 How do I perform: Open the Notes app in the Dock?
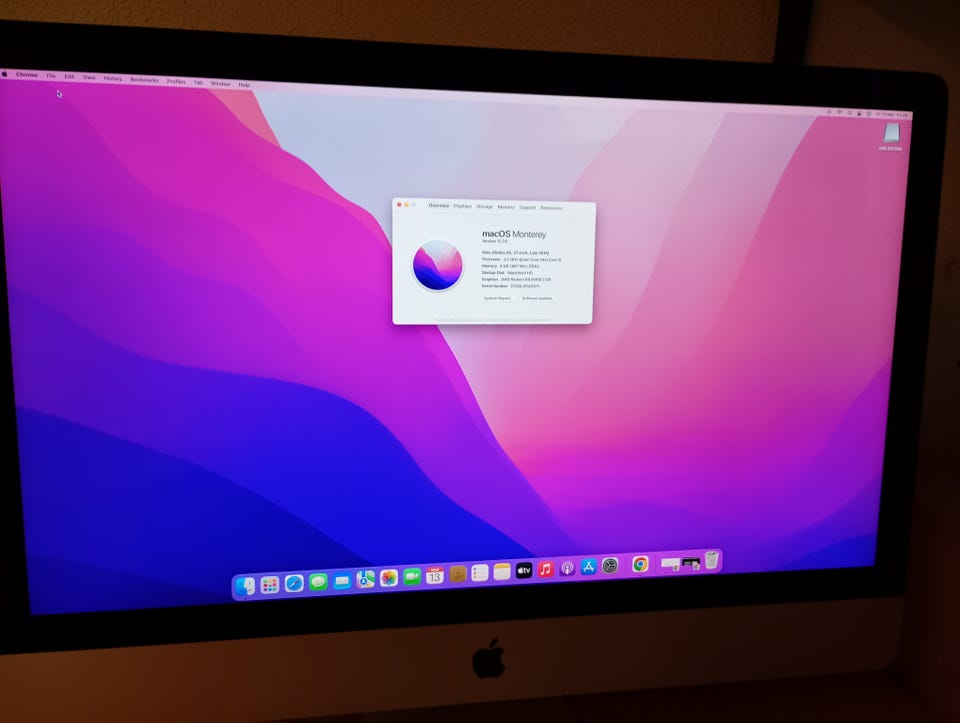[501, 571]
